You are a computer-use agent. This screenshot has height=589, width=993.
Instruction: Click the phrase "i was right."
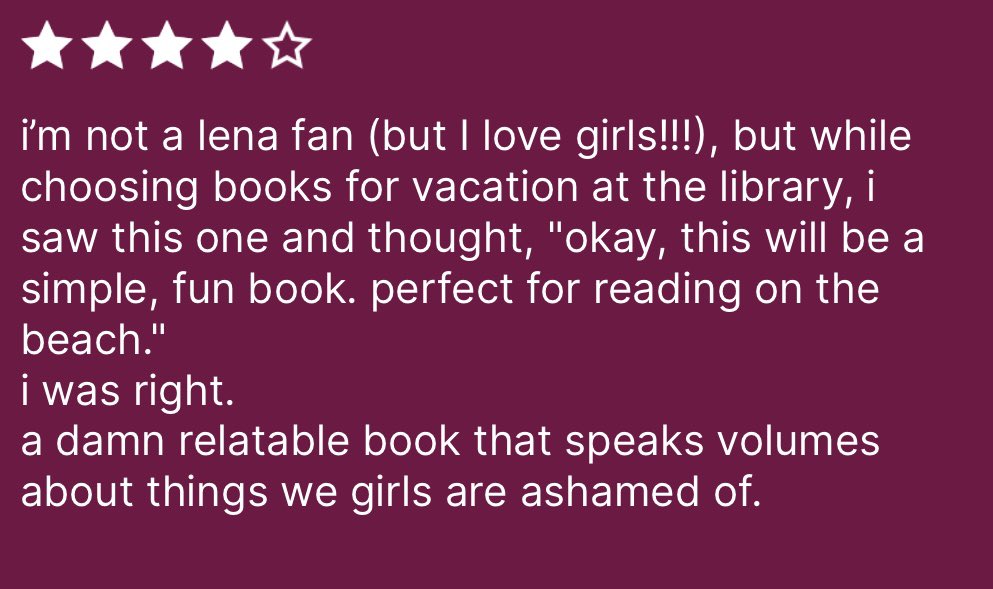tap(127, 392)
